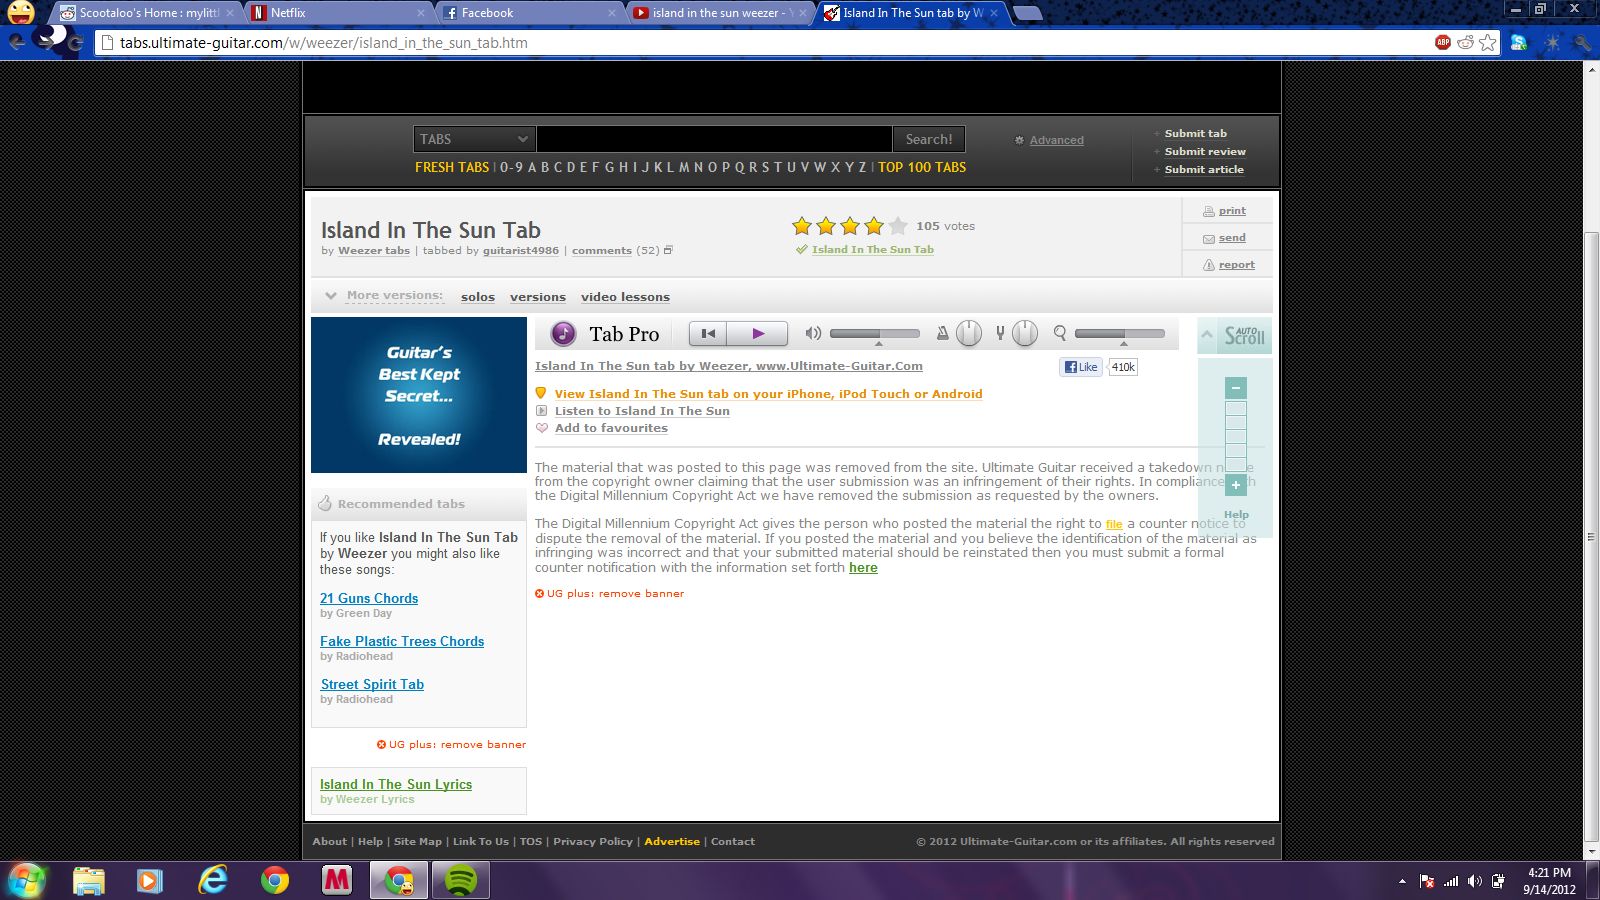The width and height of the screenshot is (1600, 900).
Task: Click the magnifier zoom icon in Tab Pro
Action: coord(1060,333)
